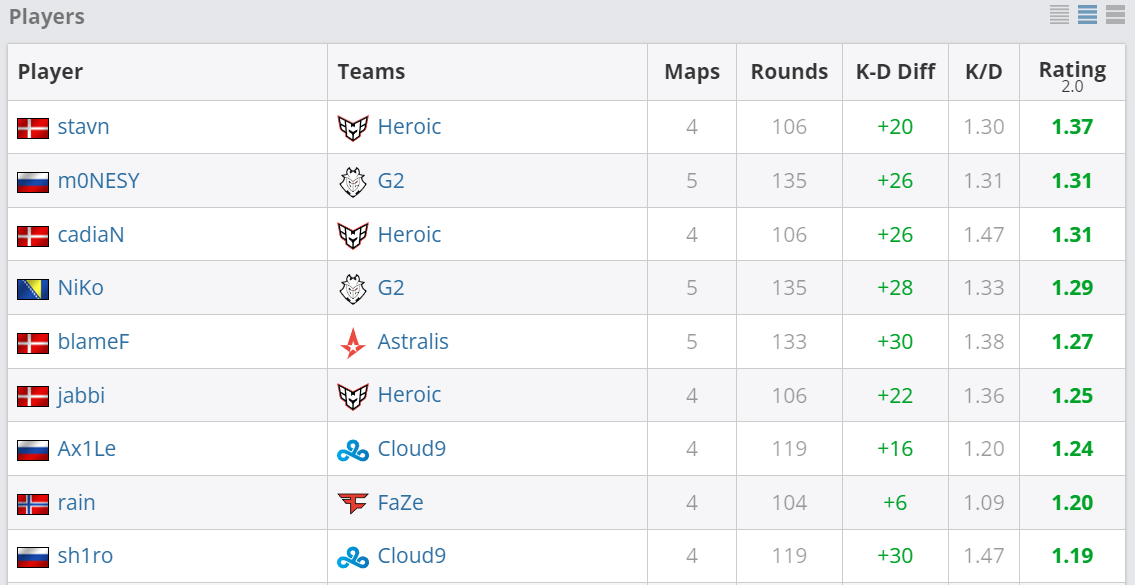Click the Danish flag next to stavn
Image resolution: width=1135 pixels, height=585 pixels.
point(33,126)
